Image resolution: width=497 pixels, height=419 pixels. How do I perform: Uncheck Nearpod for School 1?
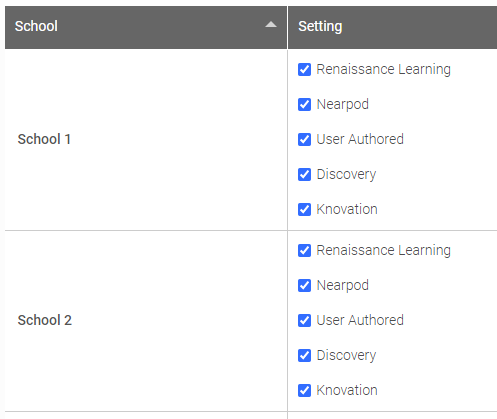tap(304, 104)
